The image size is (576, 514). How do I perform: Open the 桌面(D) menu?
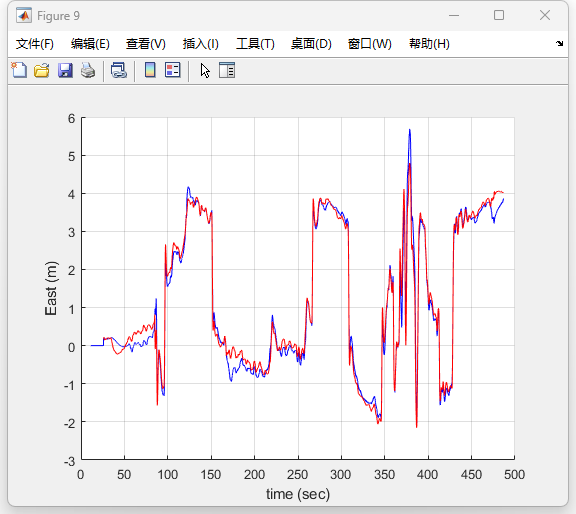coord(311,44)
